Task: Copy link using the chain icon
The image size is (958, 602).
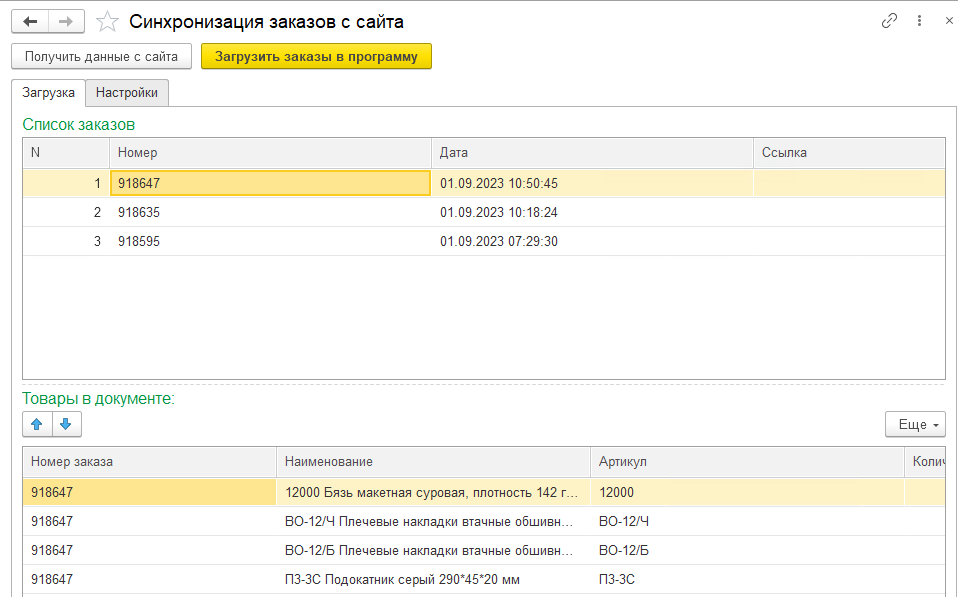Action: [x=889, y=21]
